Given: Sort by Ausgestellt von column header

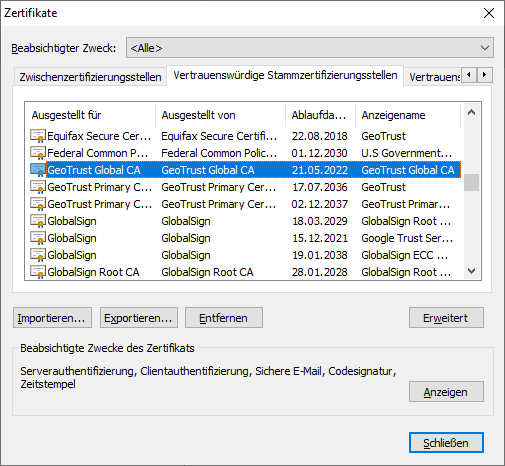Looking at the screenshot, I should [220, 115].
